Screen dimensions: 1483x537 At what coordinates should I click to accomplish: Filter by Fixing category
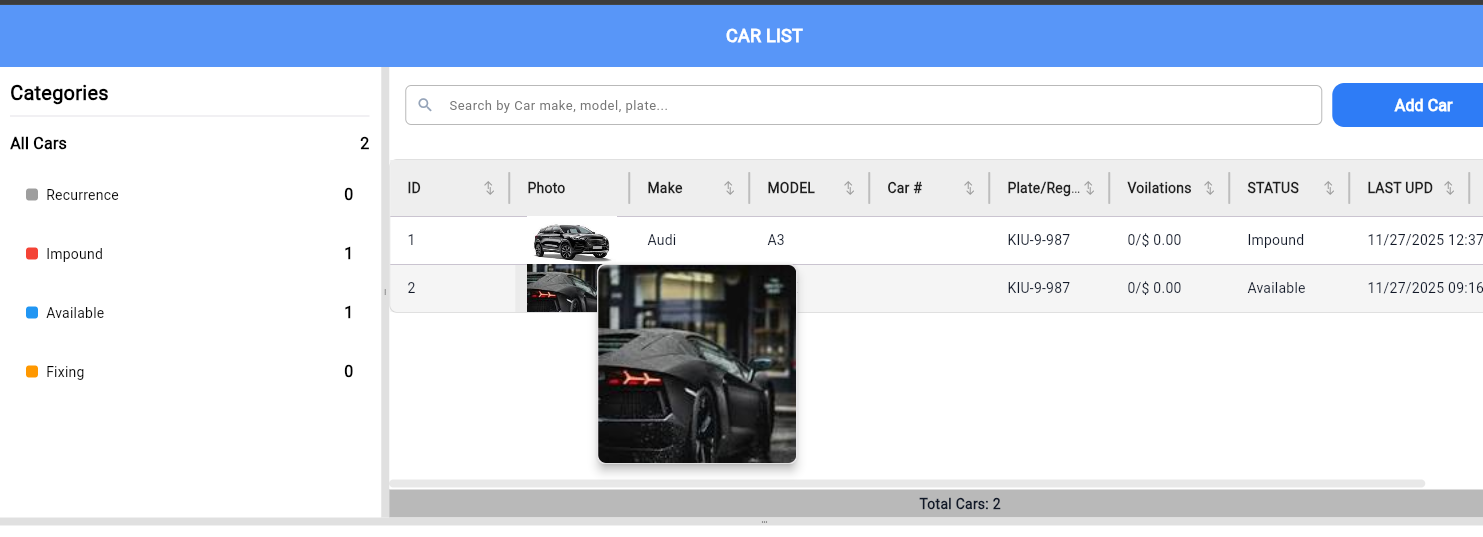pyautogui.click(x=65, y=372)
